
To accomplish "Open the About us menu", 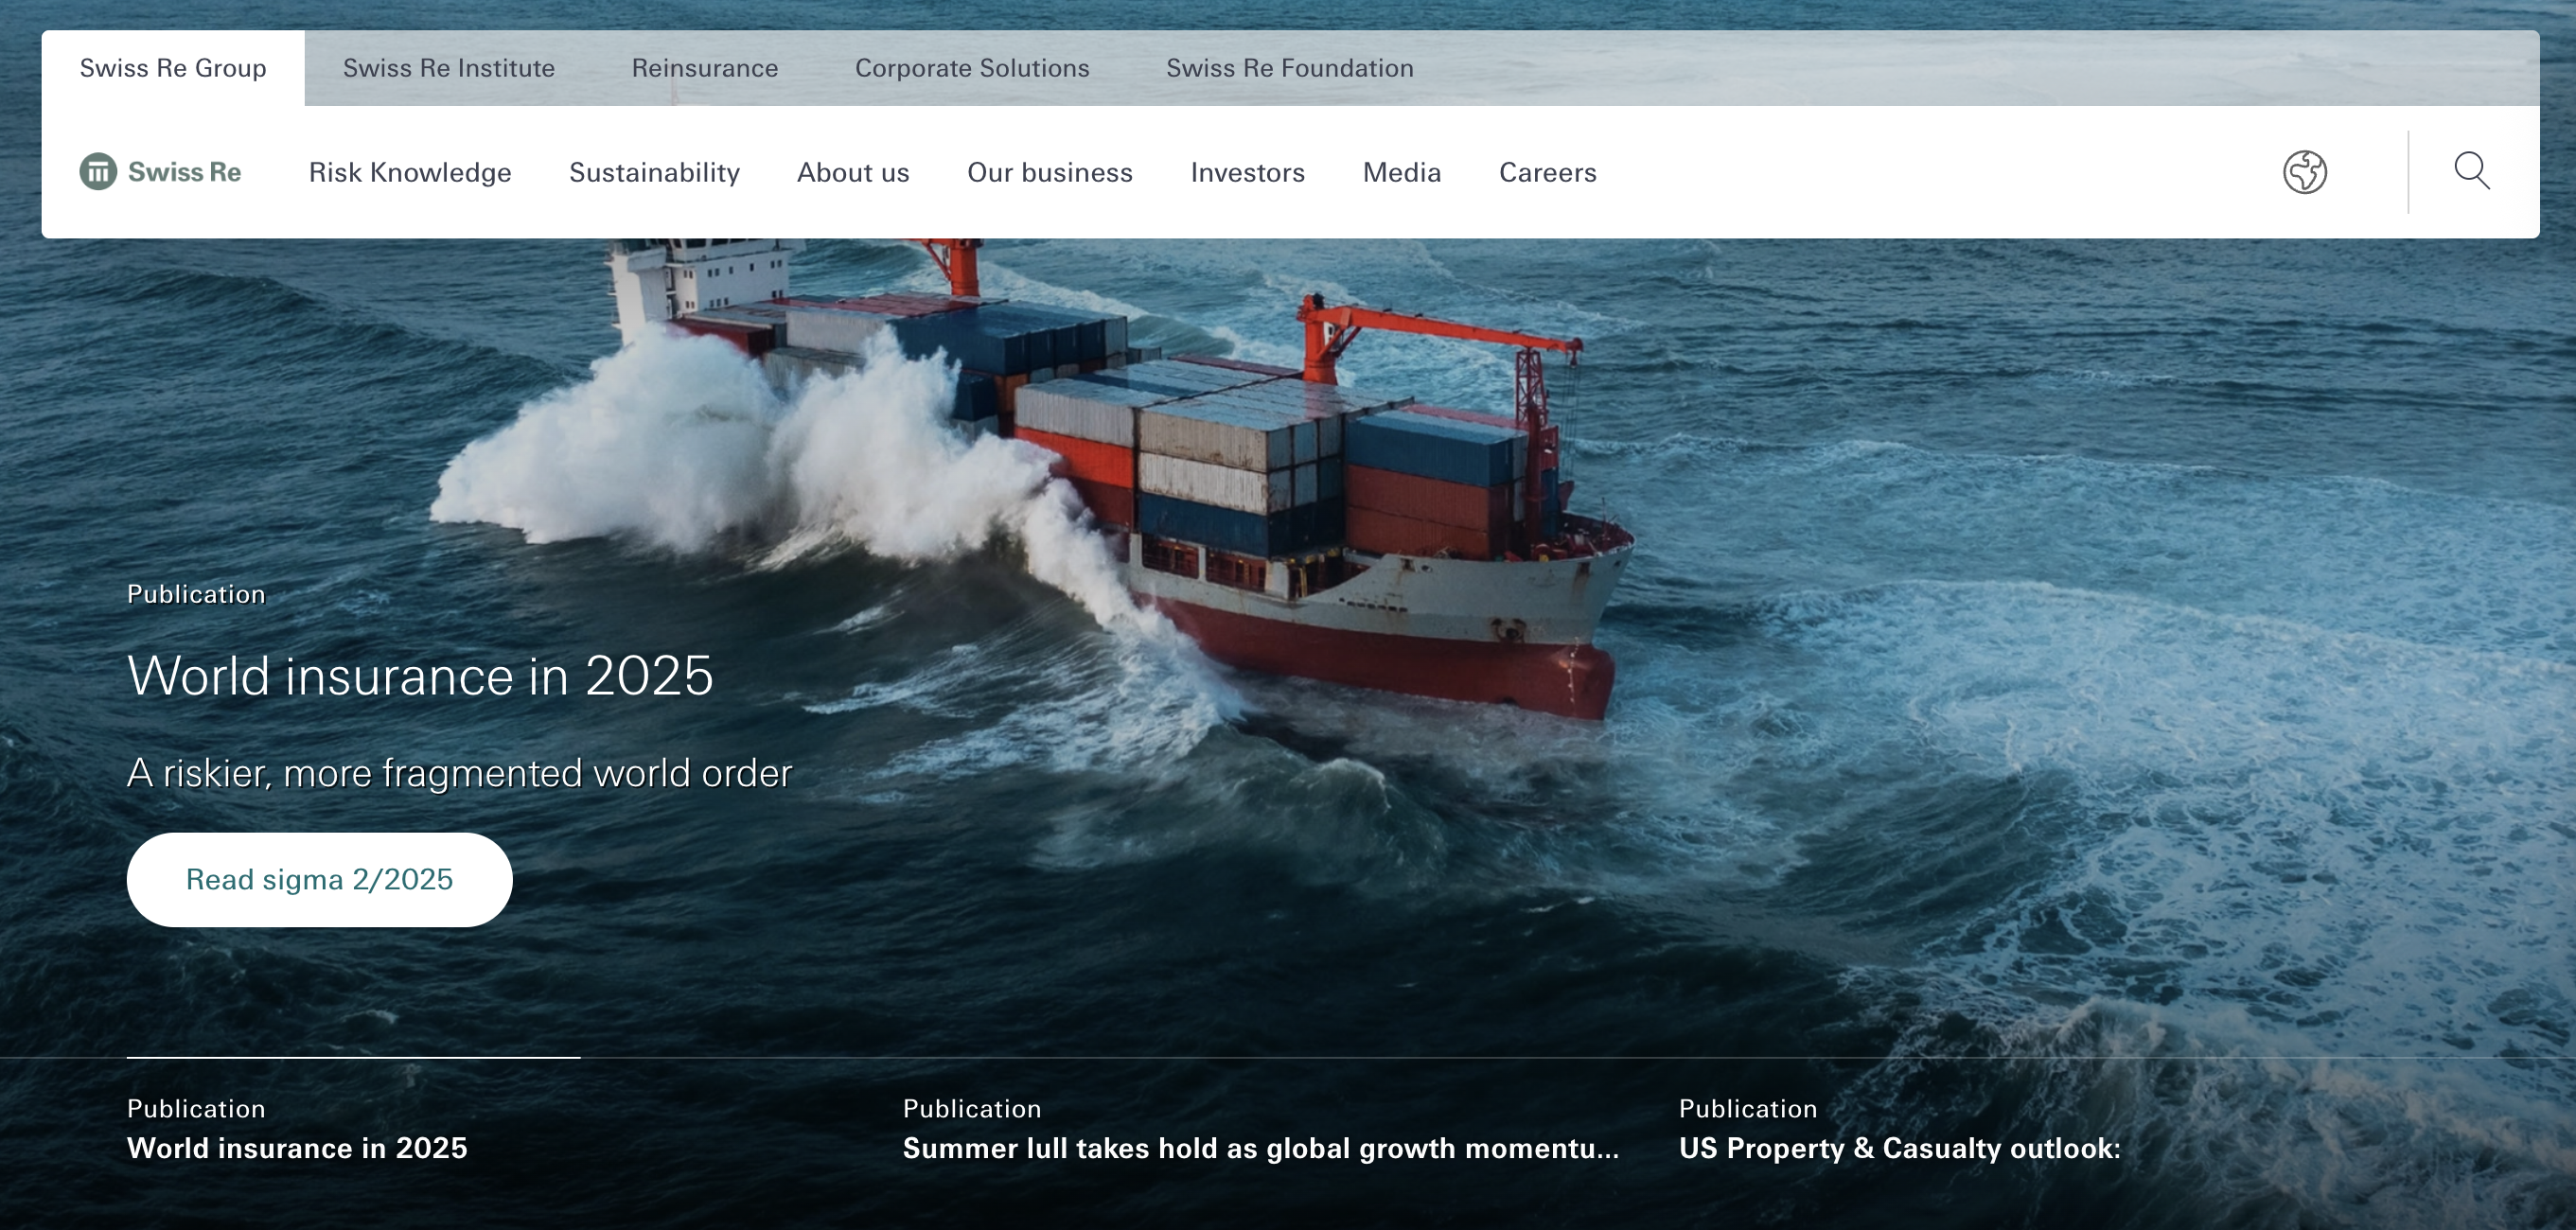I will pos(852,172).
